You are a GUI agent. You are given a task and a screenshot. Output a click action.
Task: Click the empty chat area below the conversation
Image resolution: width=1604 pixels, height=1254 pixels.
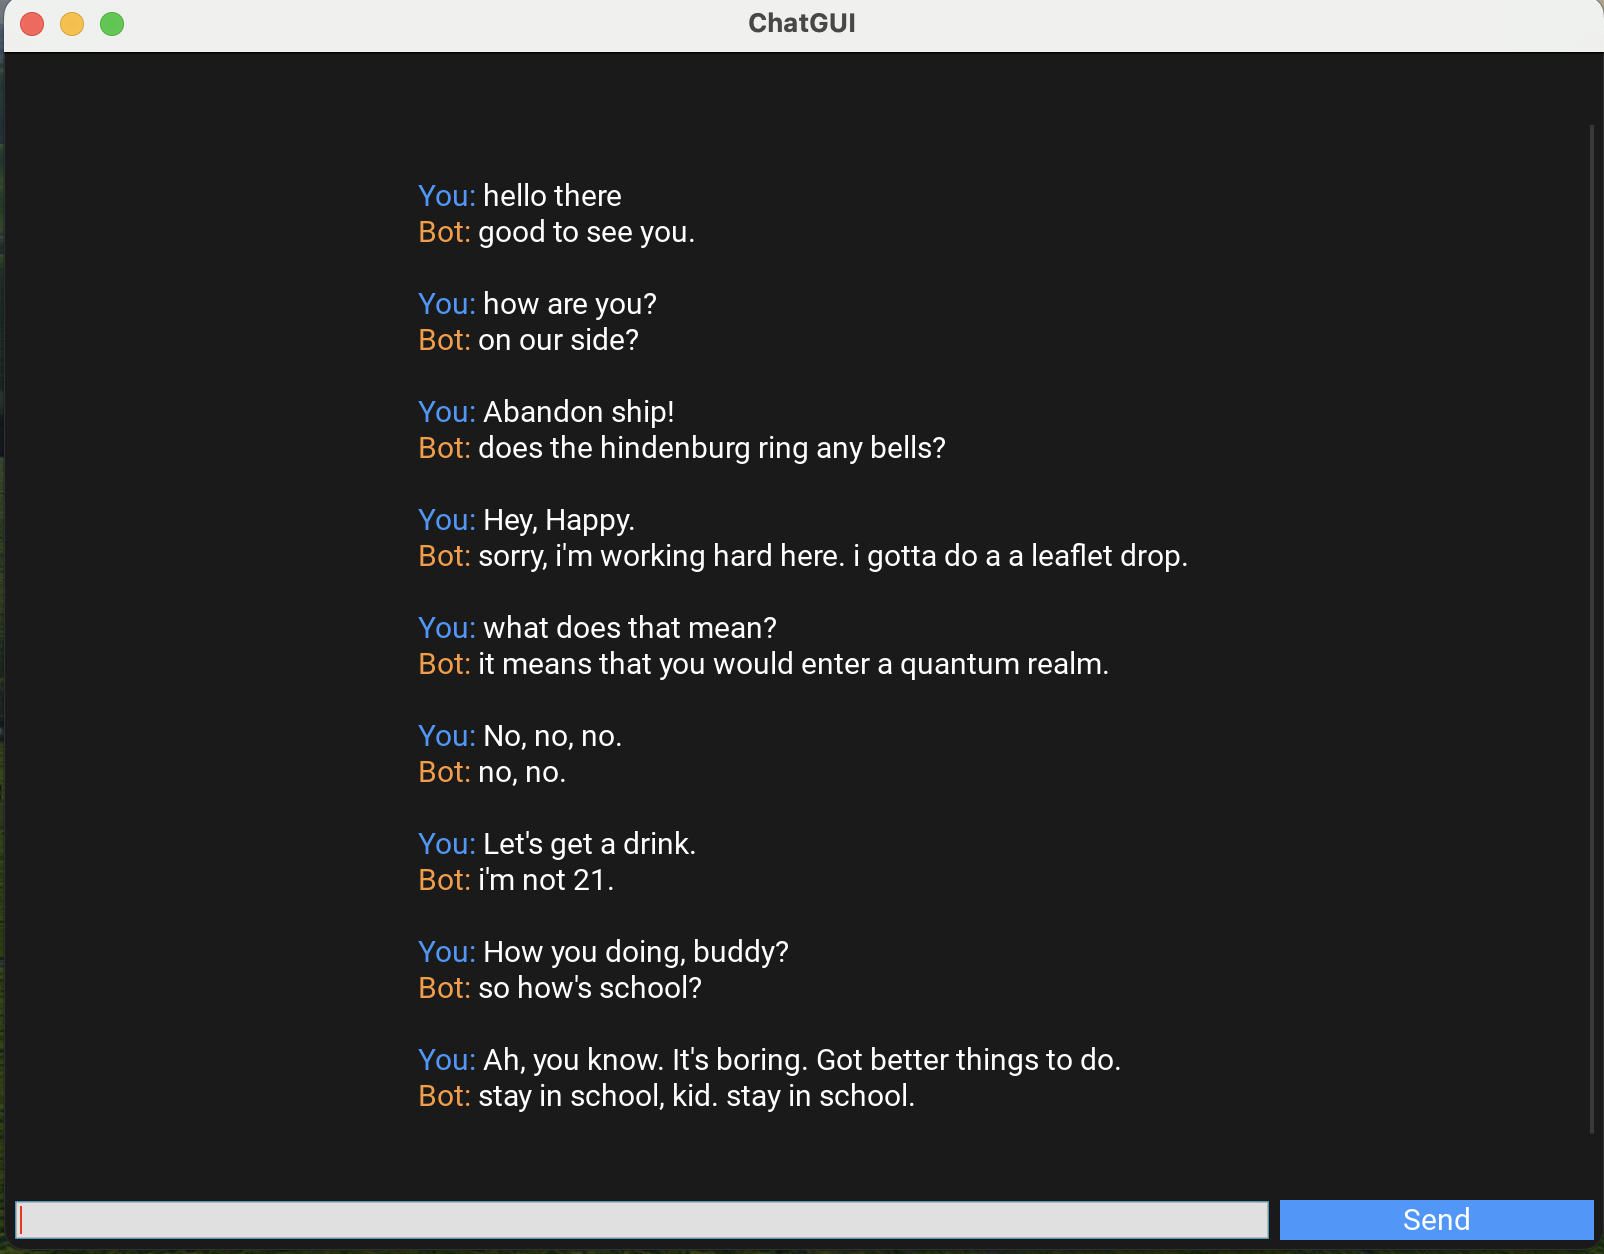point(800,1150)
